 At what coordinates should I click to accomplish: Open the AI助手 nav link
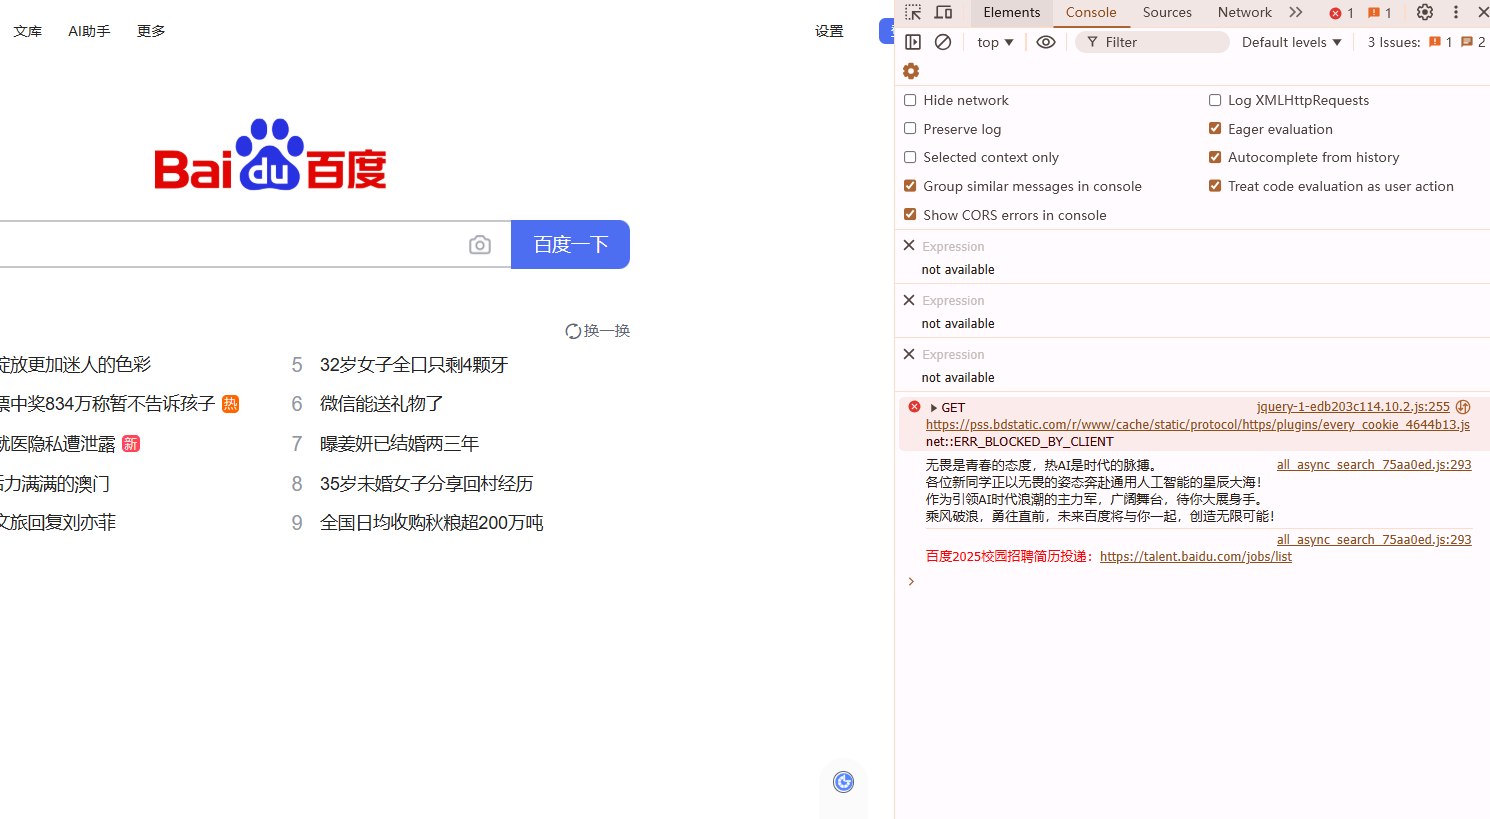[x=89, y=31]
